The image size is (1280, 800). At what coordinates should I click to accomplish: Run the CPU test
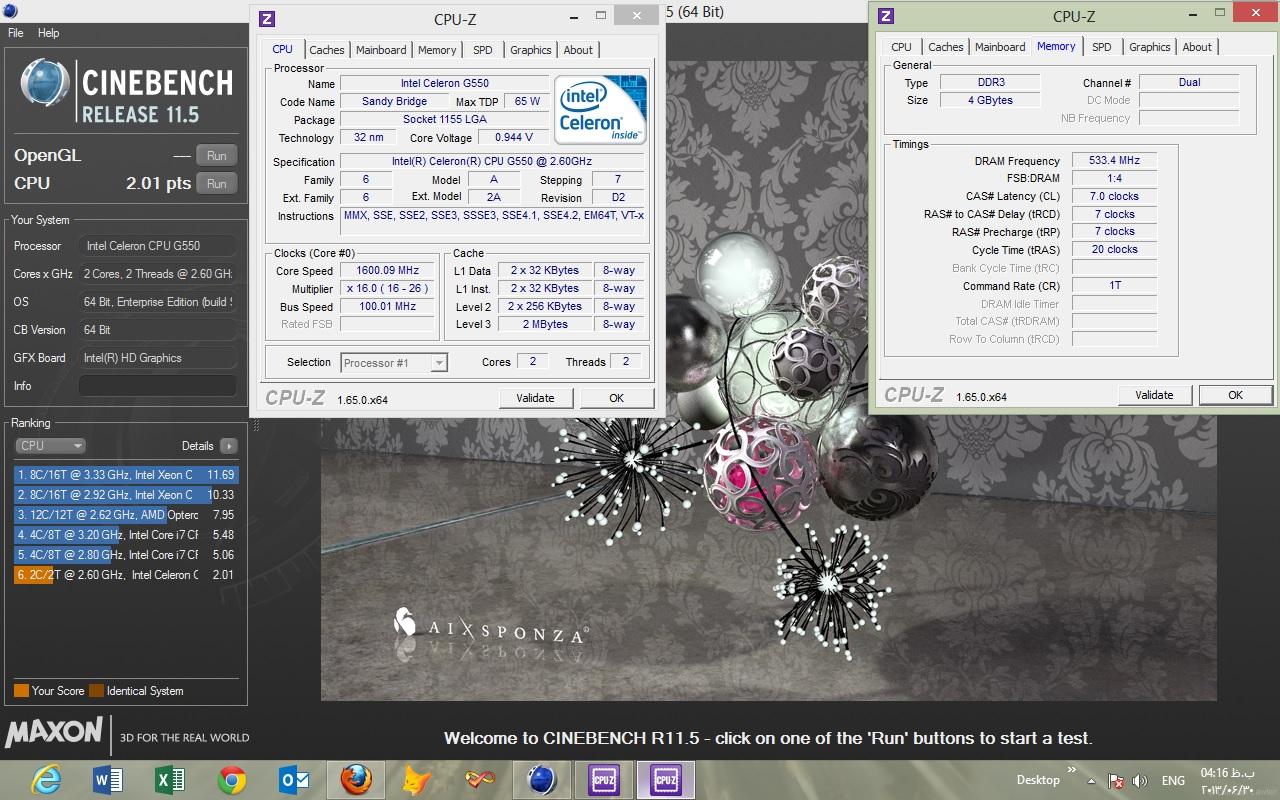(217, 183)
